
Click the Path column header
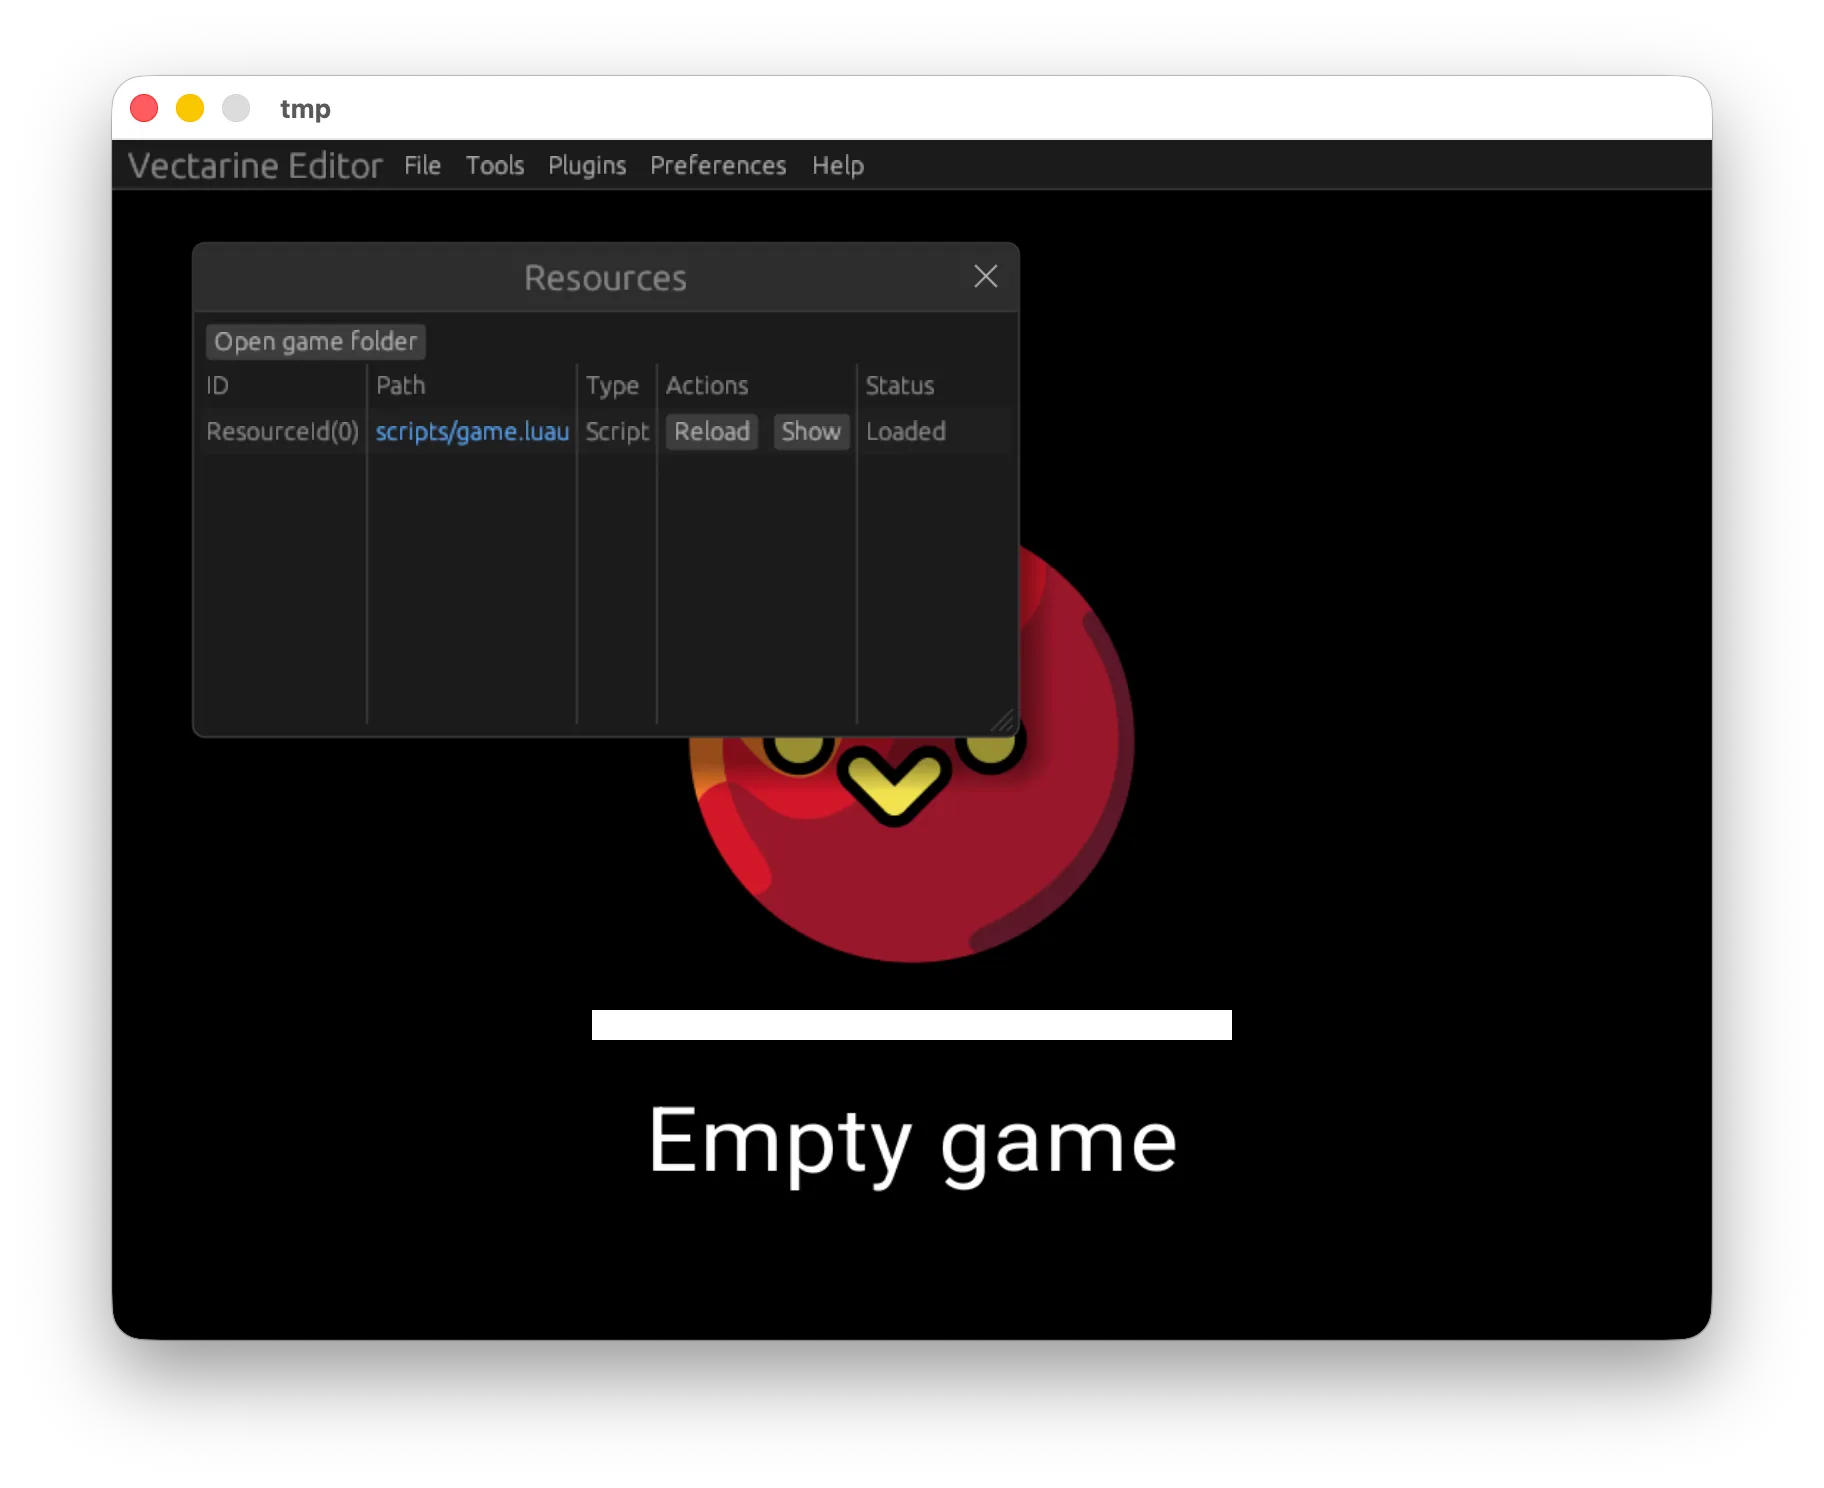point(401,385)
